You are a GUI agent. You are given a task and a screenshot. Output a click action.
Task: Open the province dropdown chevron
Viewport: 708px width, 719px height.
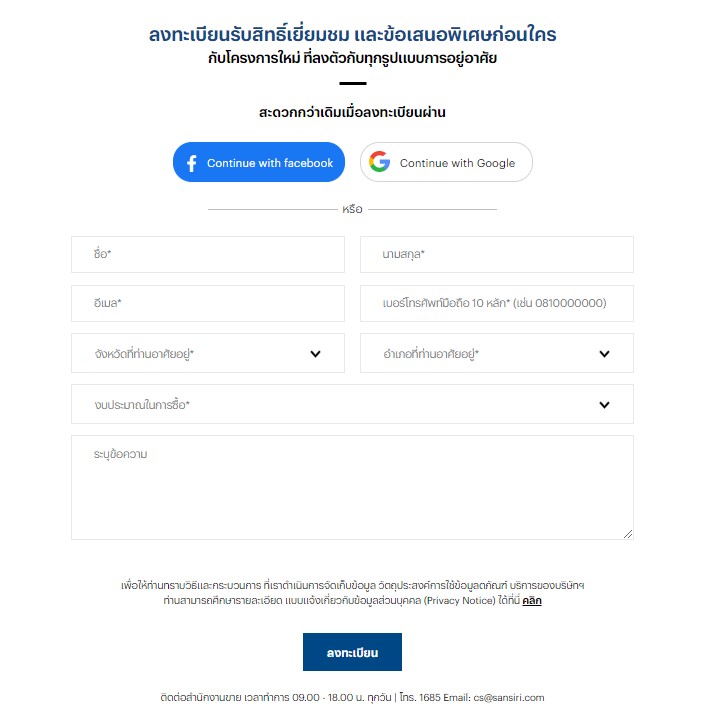tap(315, 354)
